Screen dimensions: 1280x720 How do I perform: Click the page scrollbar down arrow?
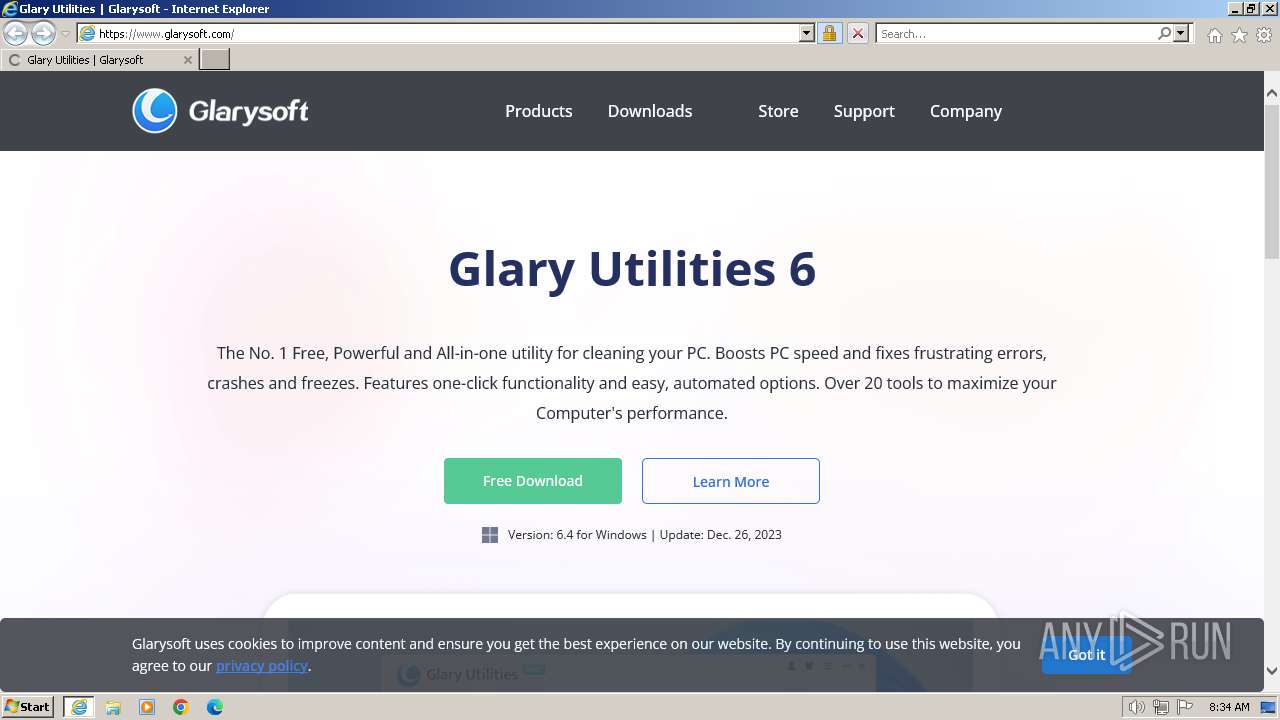[1272, 672]
